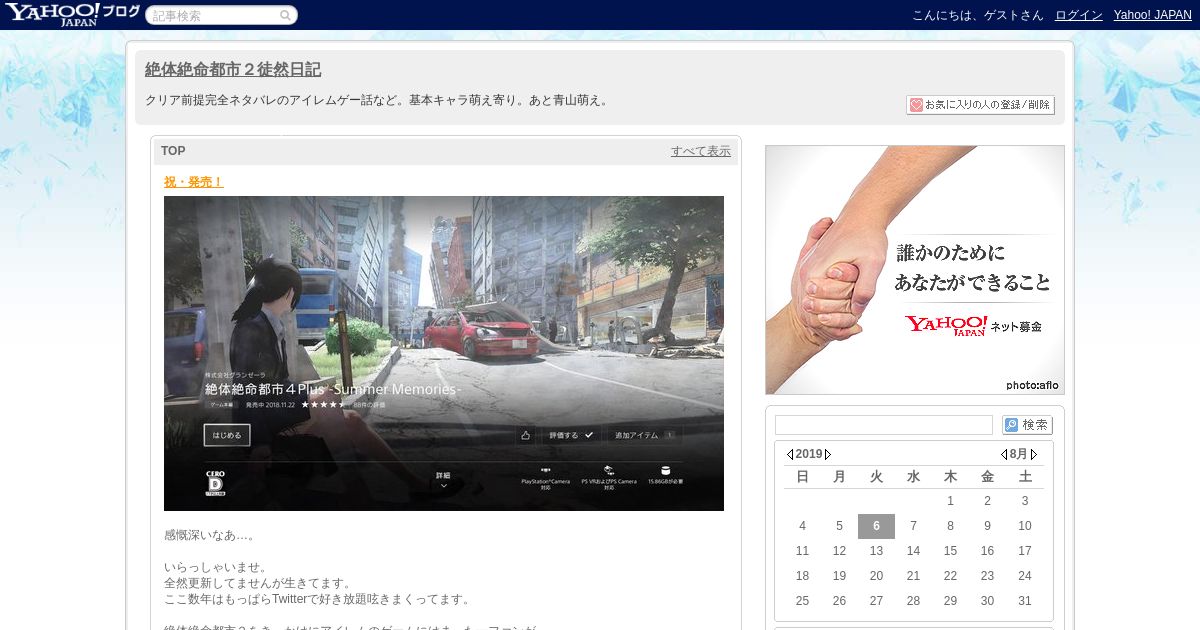Image resolution: width=1200 pixels, height=630 pixels.
Task: Click the 8月 month label in calendar
Action: pyautogui.click(x=1019, y=454)
